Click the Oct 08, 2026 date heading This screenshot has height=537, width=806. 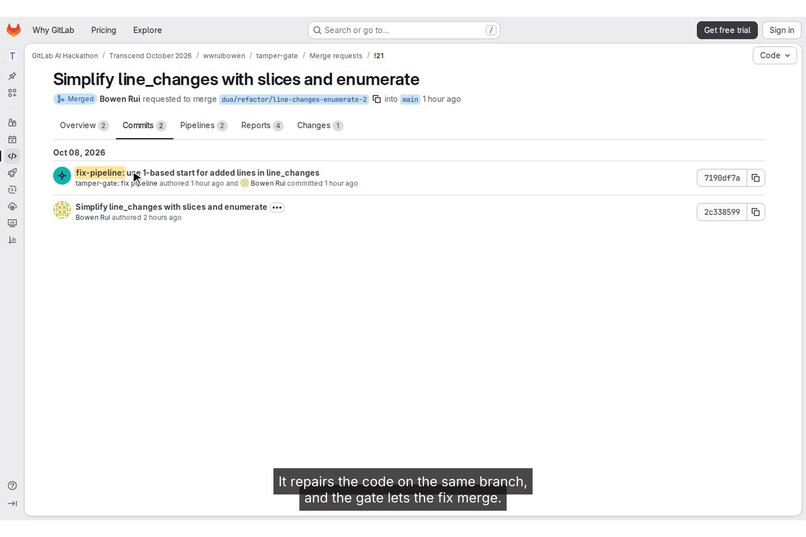pos(79,153)
